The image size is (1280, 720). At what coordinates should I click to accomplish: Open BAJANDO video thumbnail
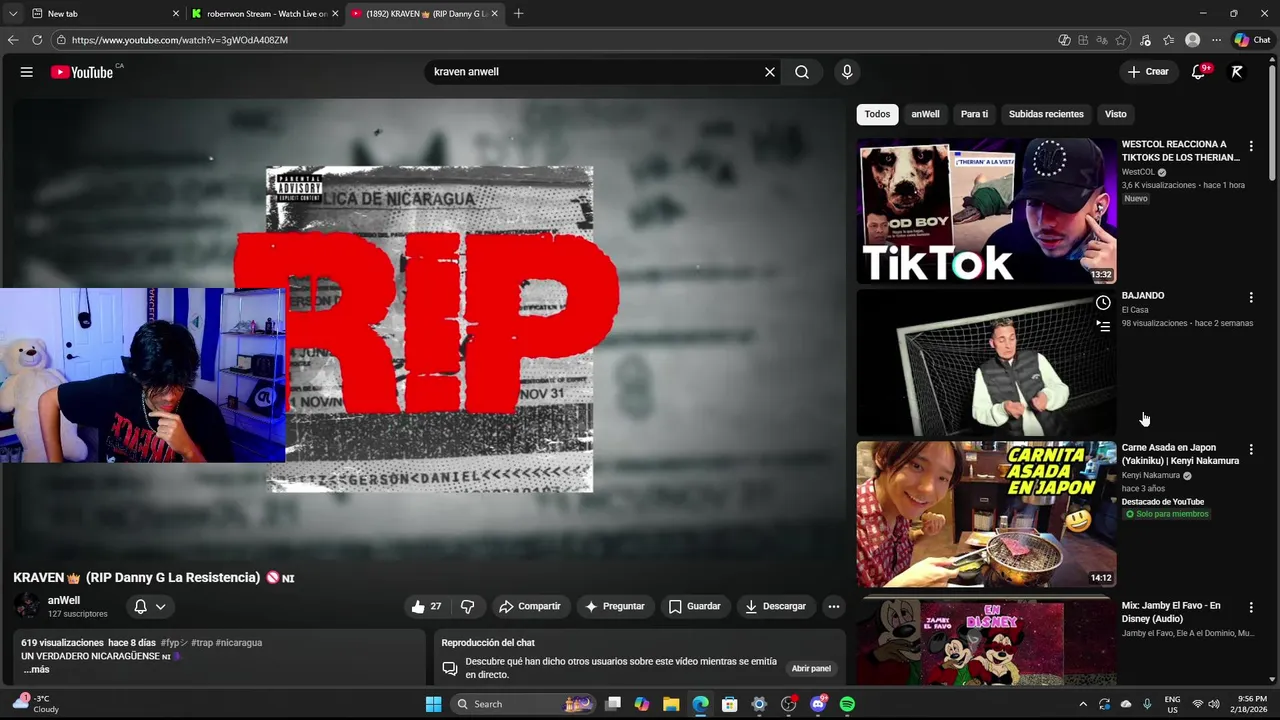pos(986,364)
